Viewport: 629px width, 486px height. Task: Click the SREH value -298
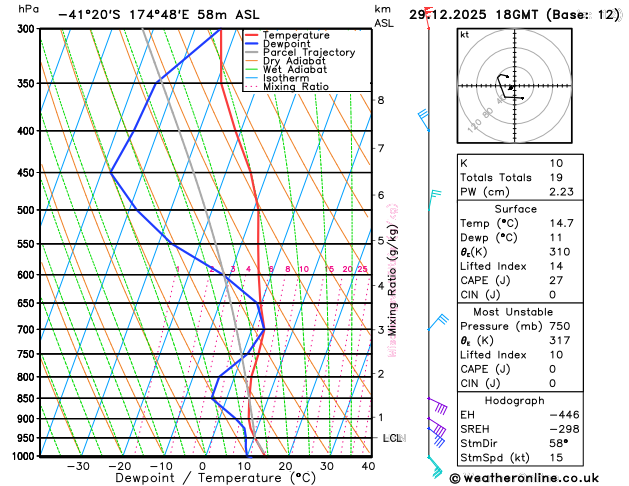coord(564,429)
